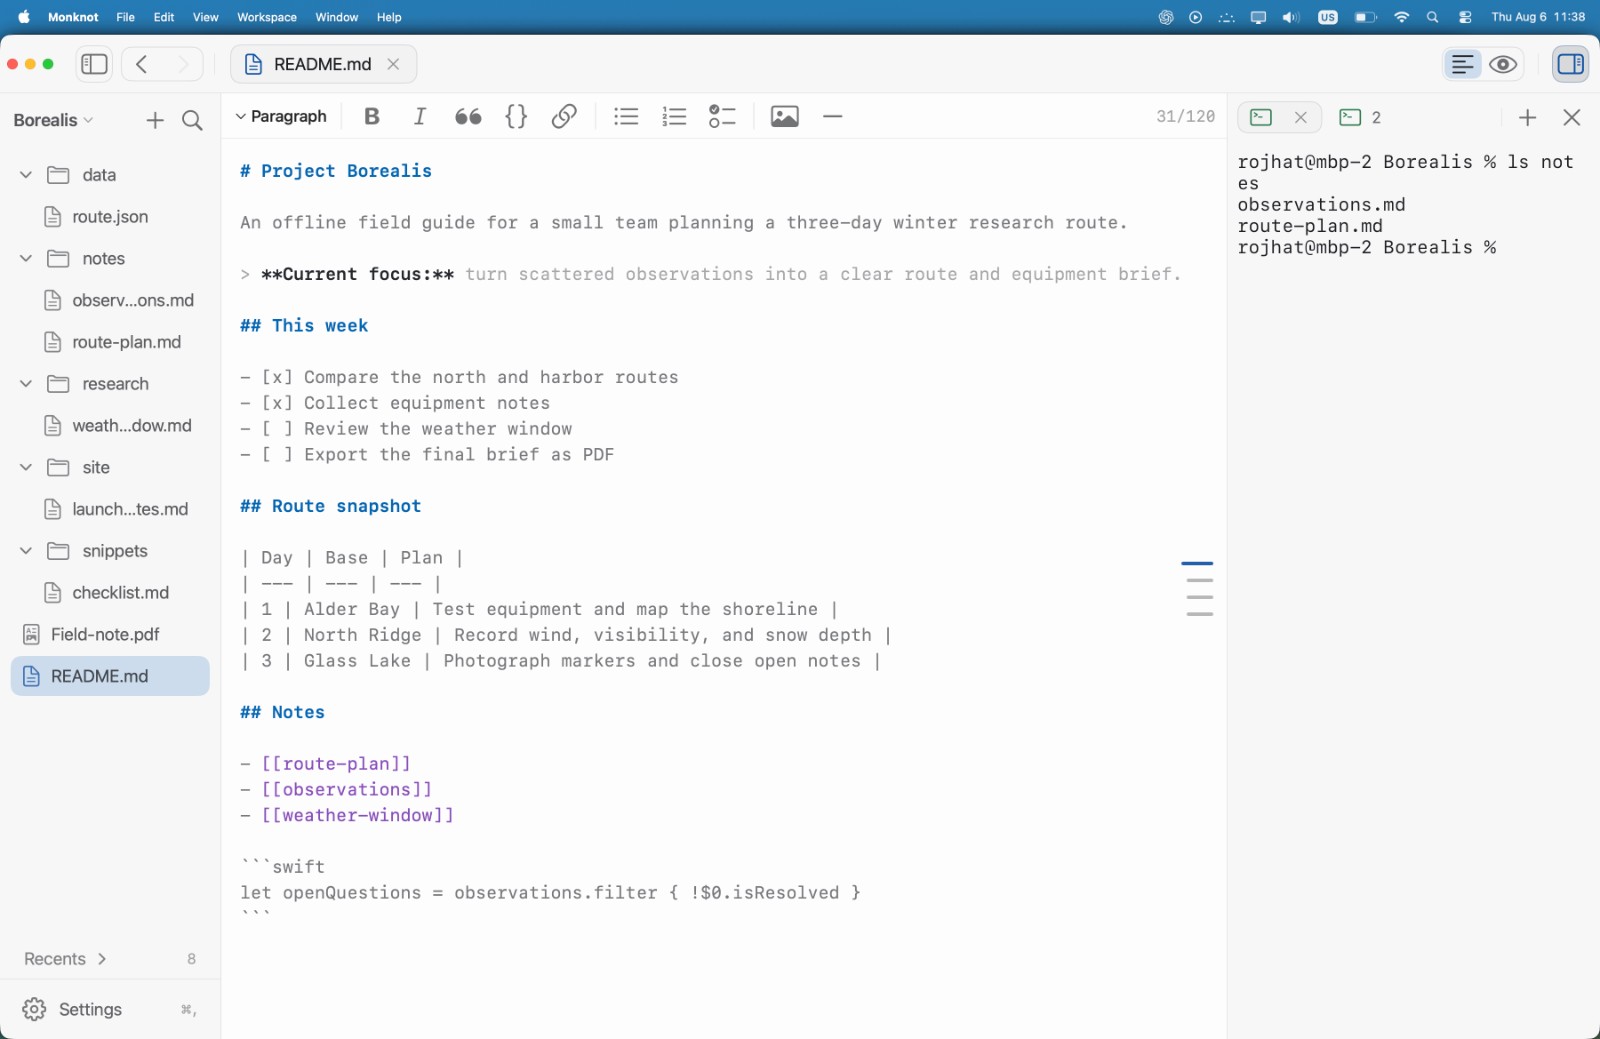
Task: Open the Wi-Fi status menu
Action: pyautogui.click(x=1401, y=17)
